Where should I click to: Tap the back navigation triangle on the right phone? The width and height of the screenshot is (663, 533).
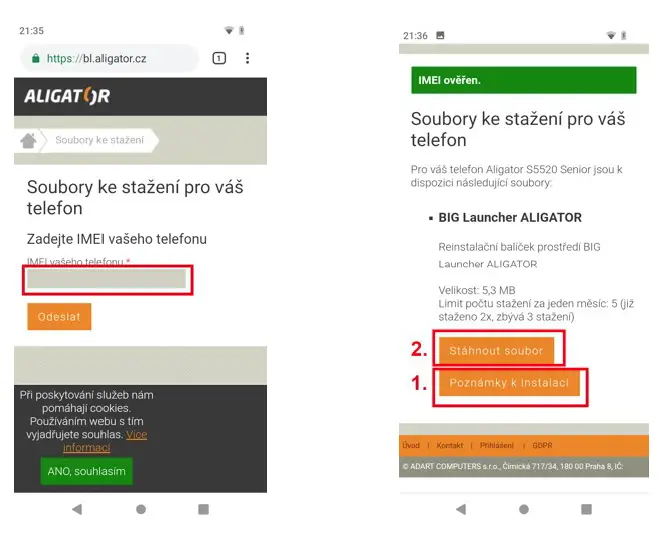coord(461,509)
